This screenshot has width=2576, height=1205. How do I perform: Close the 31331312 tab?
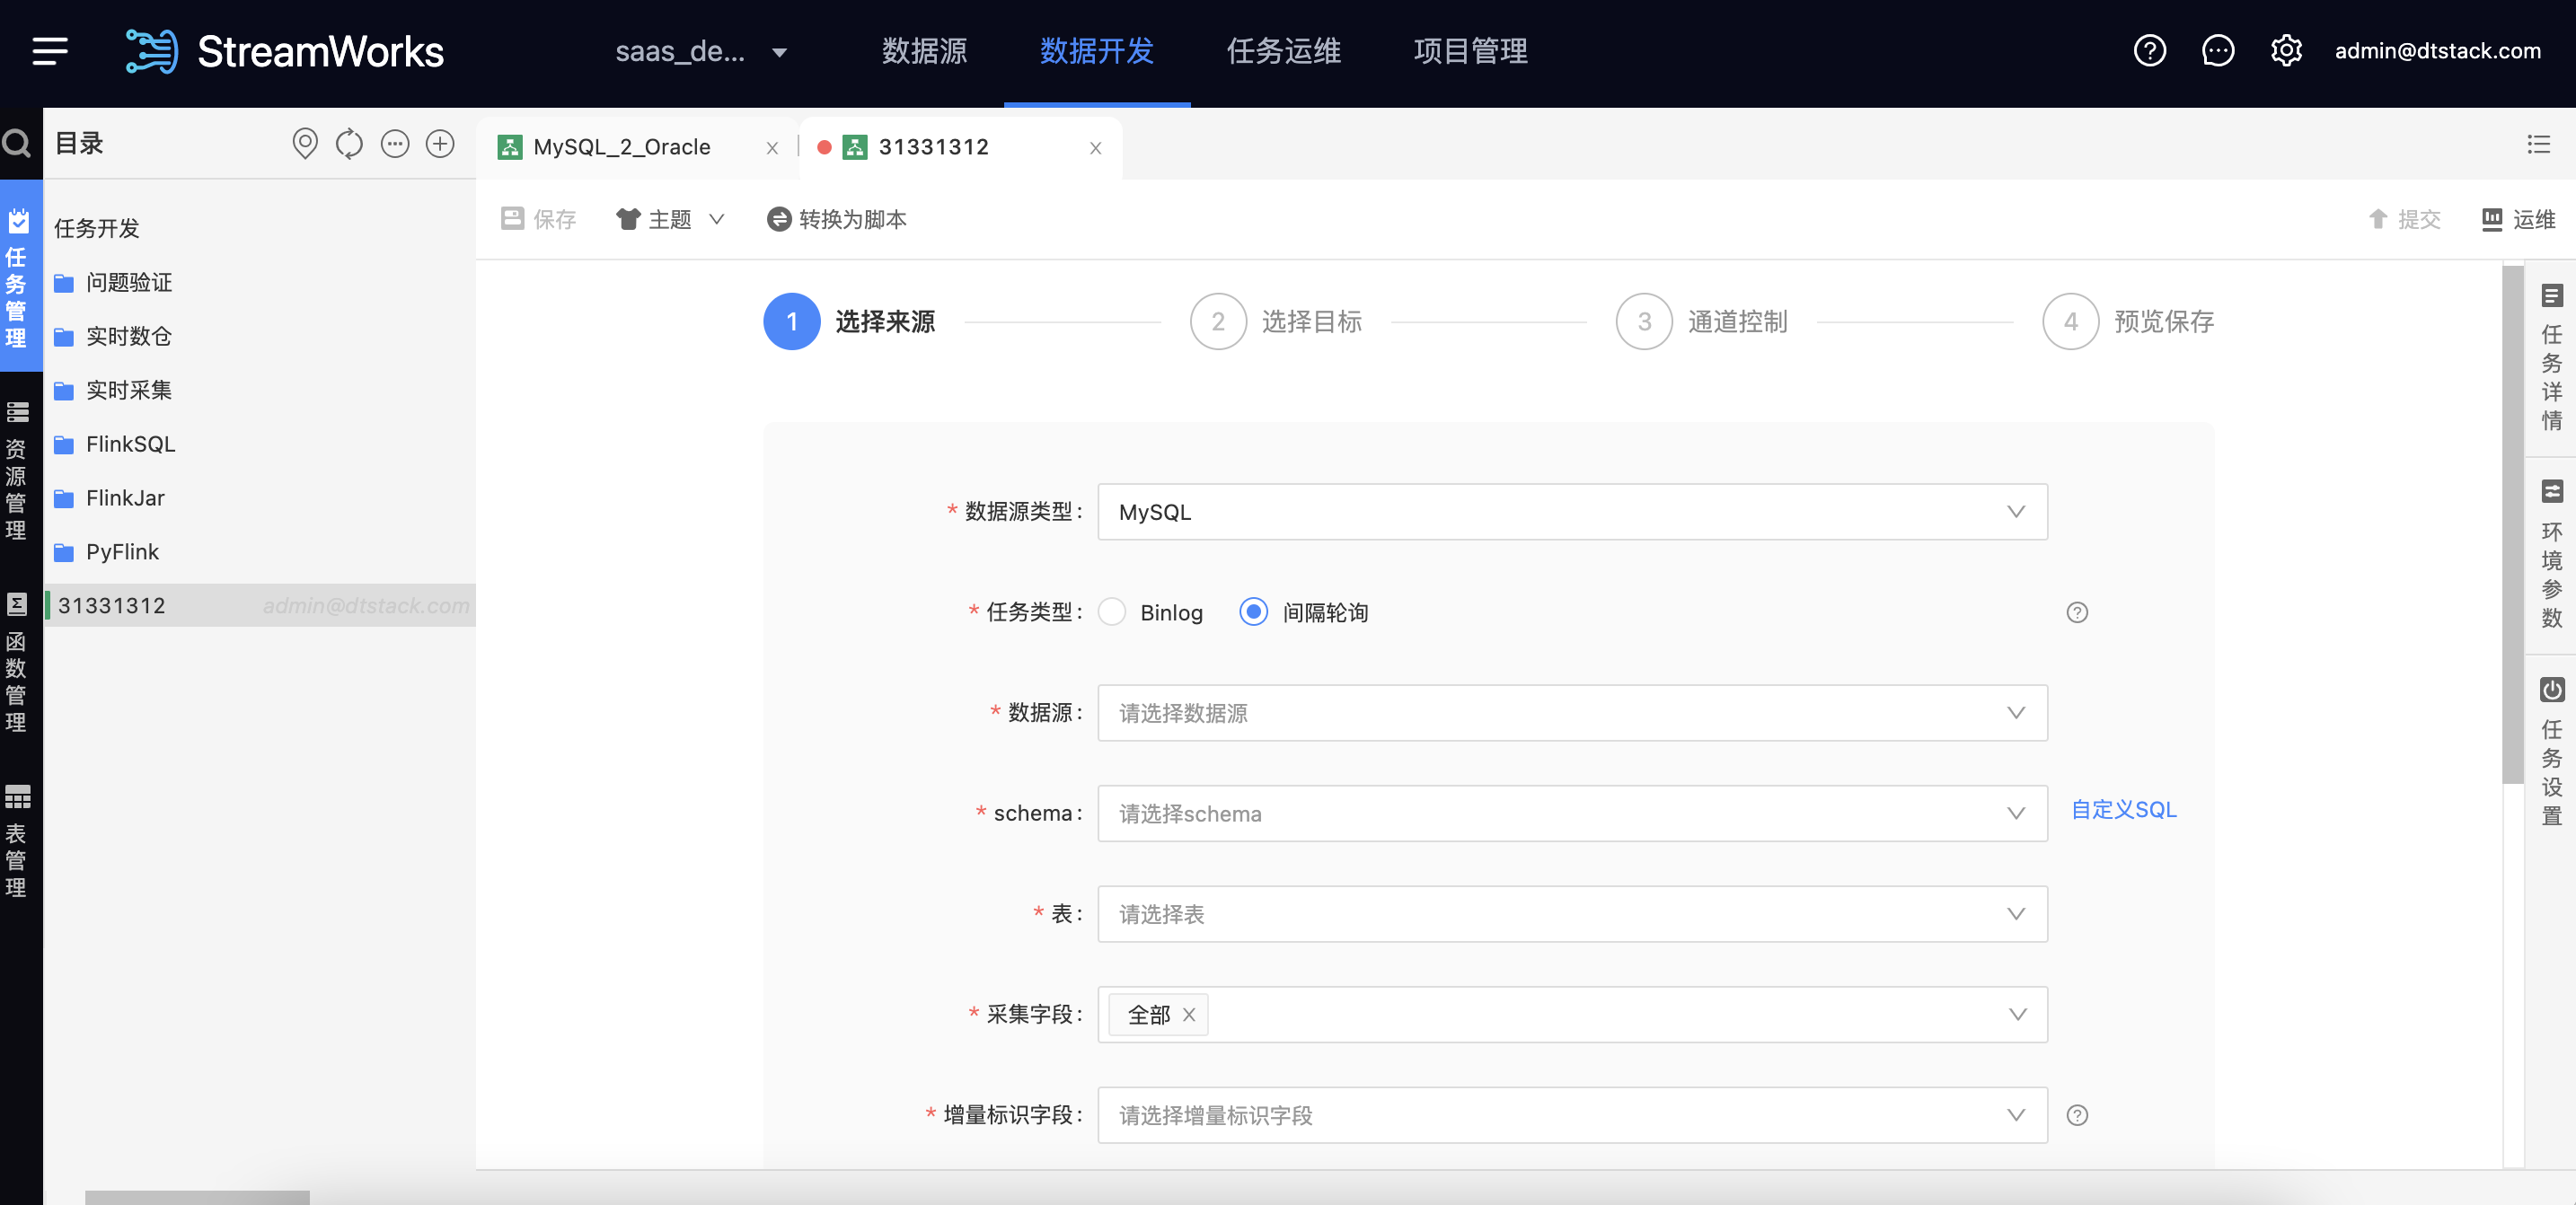[x=1095, y=148]
